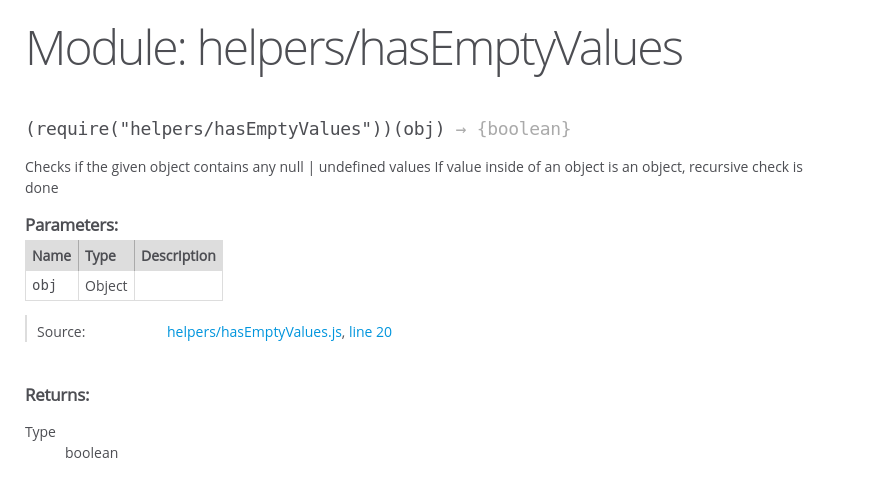
Task: Follow the line 20 link
Action: pyautogui.click(x=370, y=332)
